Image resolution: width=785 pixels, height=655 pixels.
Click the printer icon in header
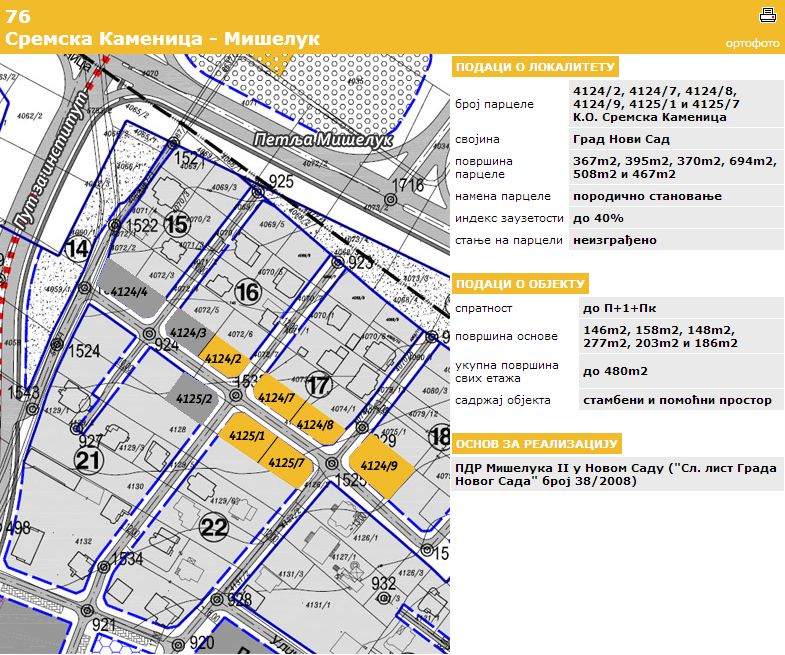(767, 15)
